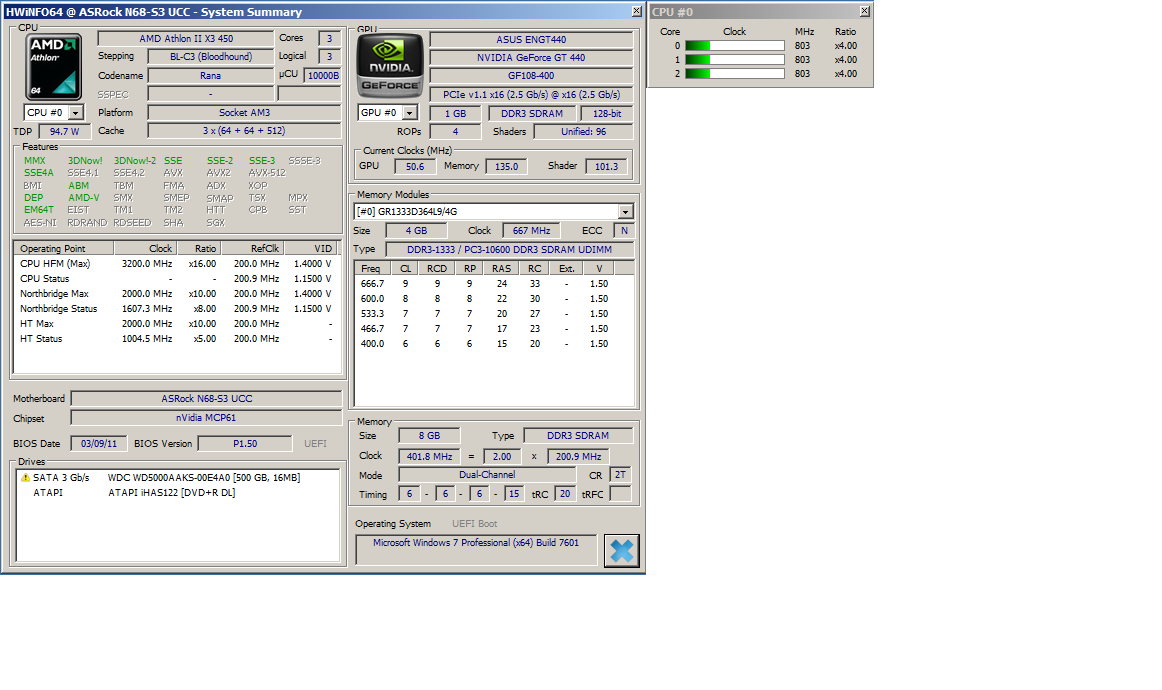Open the GPU #0 selector dropdown

tap(410, 113)
